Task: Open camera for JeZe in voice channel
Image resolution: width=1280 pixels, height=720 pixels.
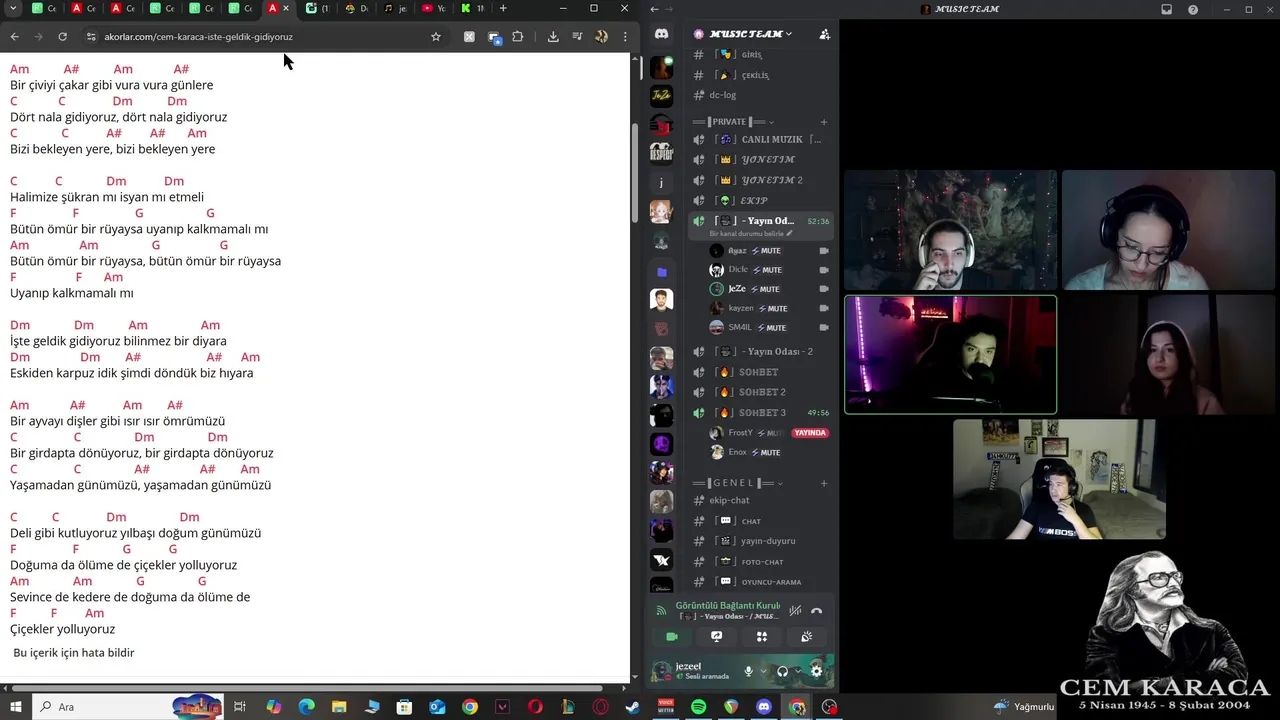Action: pyautogui.click(x=824, y=289)
